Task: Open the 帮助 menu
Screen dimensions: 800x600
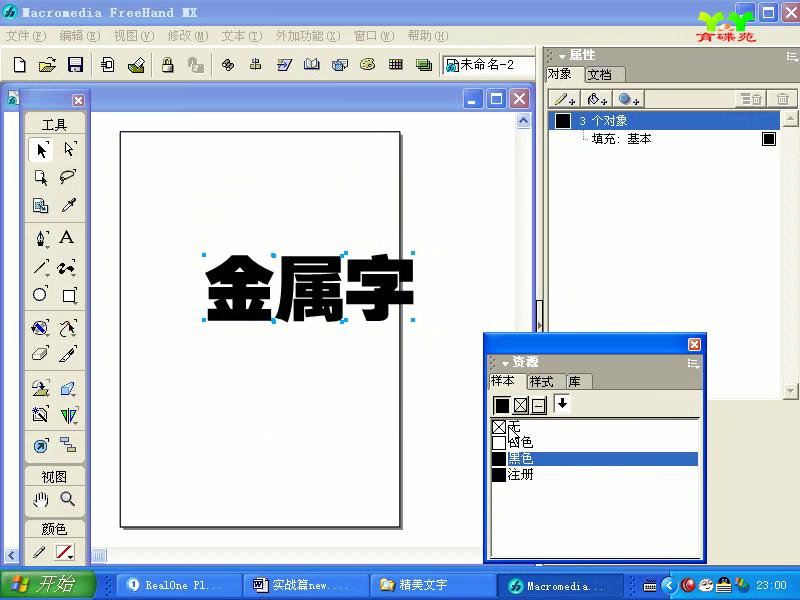Action: click(428, 36)
